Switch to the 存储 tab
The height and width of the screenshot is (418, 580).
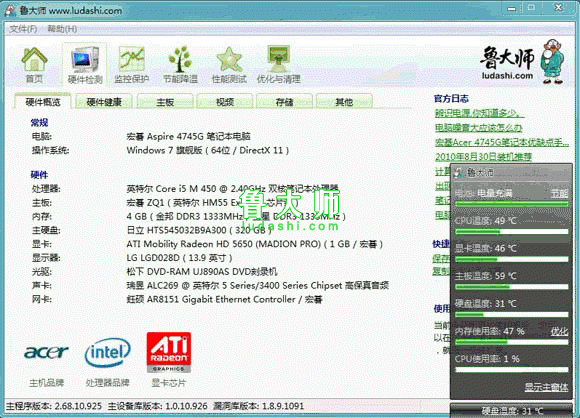coord(284,102)
